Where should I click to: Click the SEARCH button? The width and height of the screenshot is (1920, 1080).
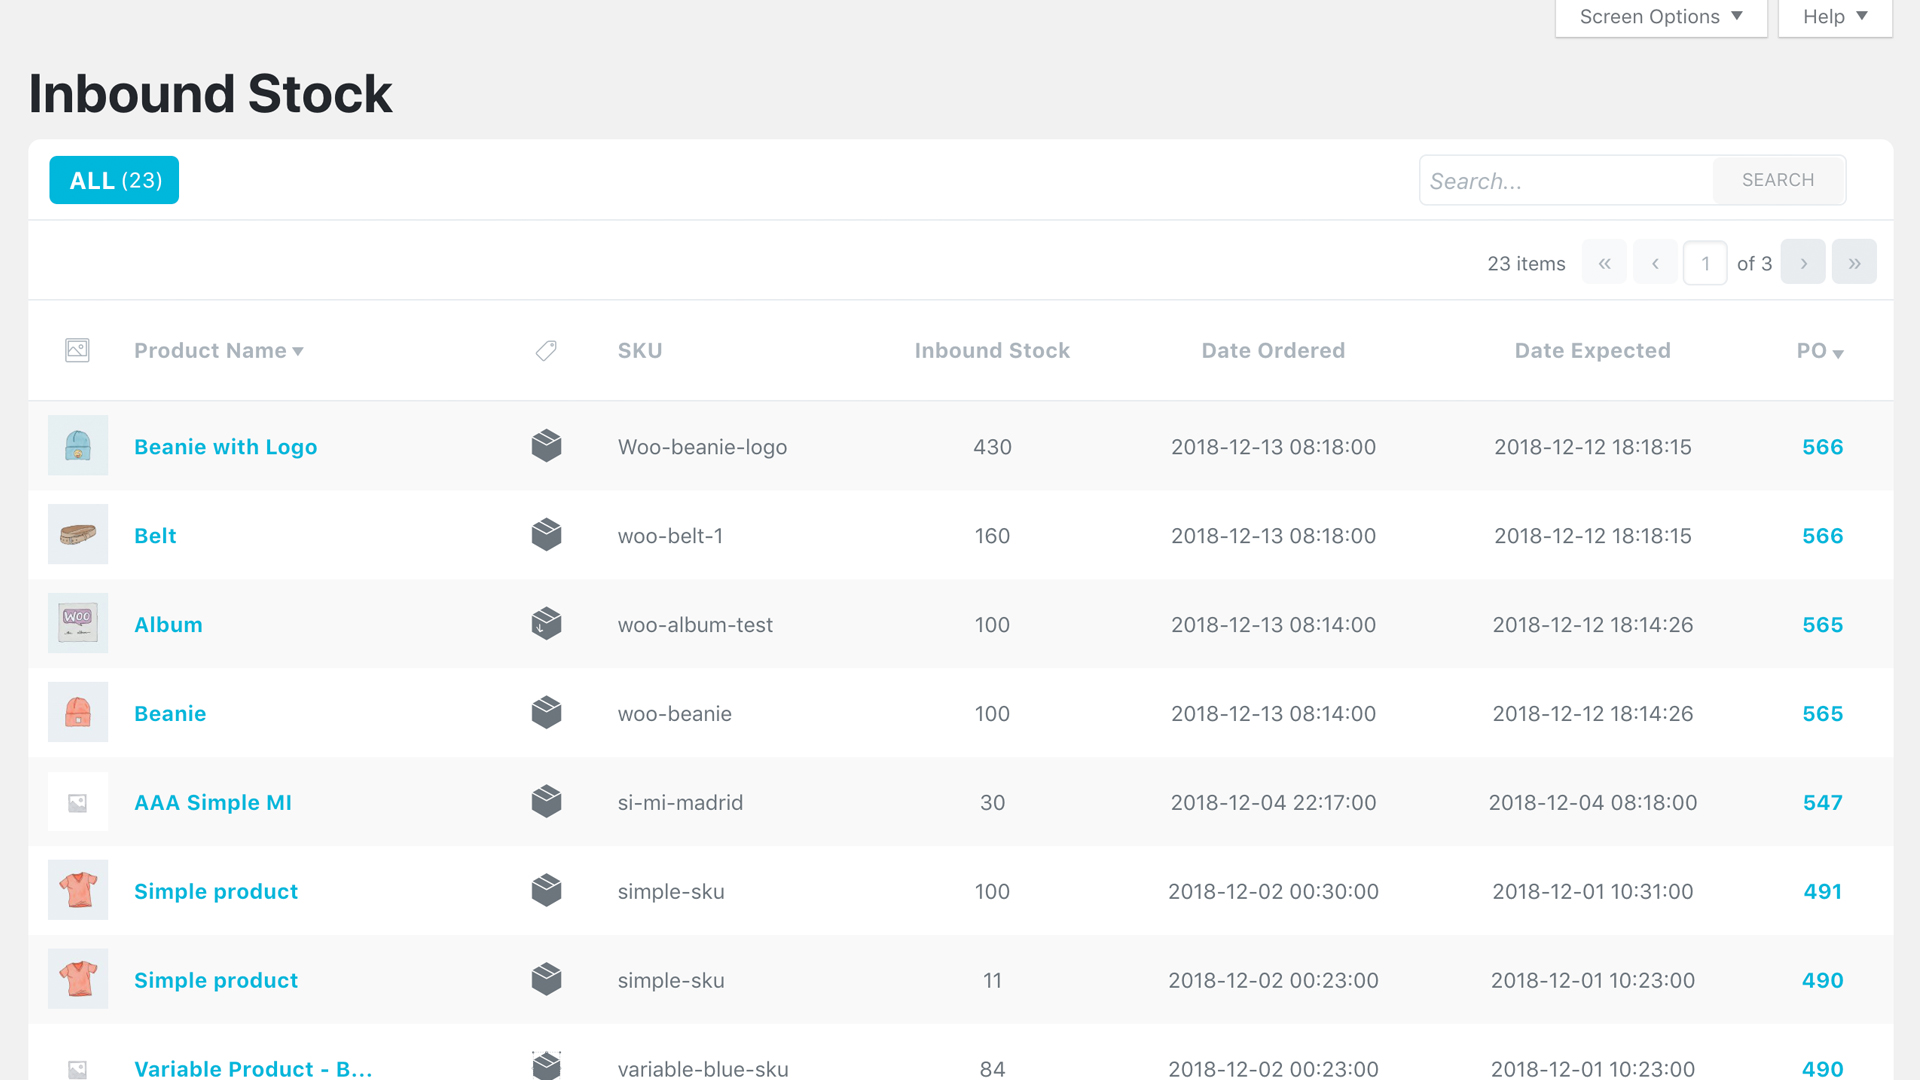click(1778, 180)
